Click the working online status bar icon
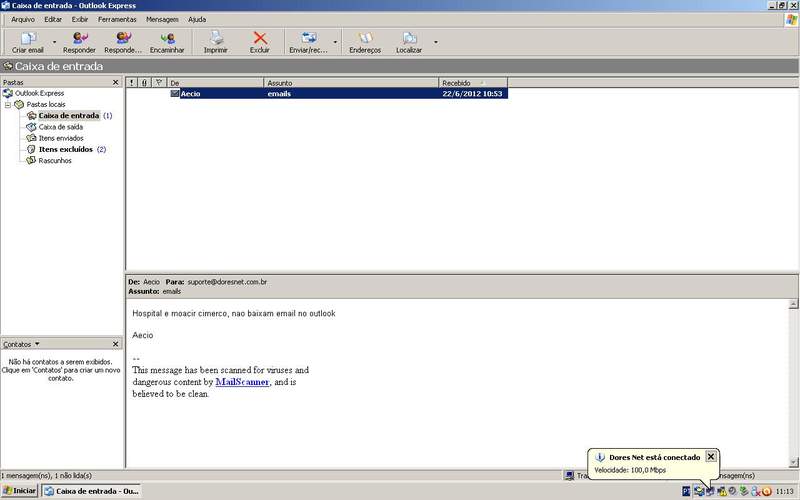Viewport: 800px width, 500px height. tap(569, 476)
